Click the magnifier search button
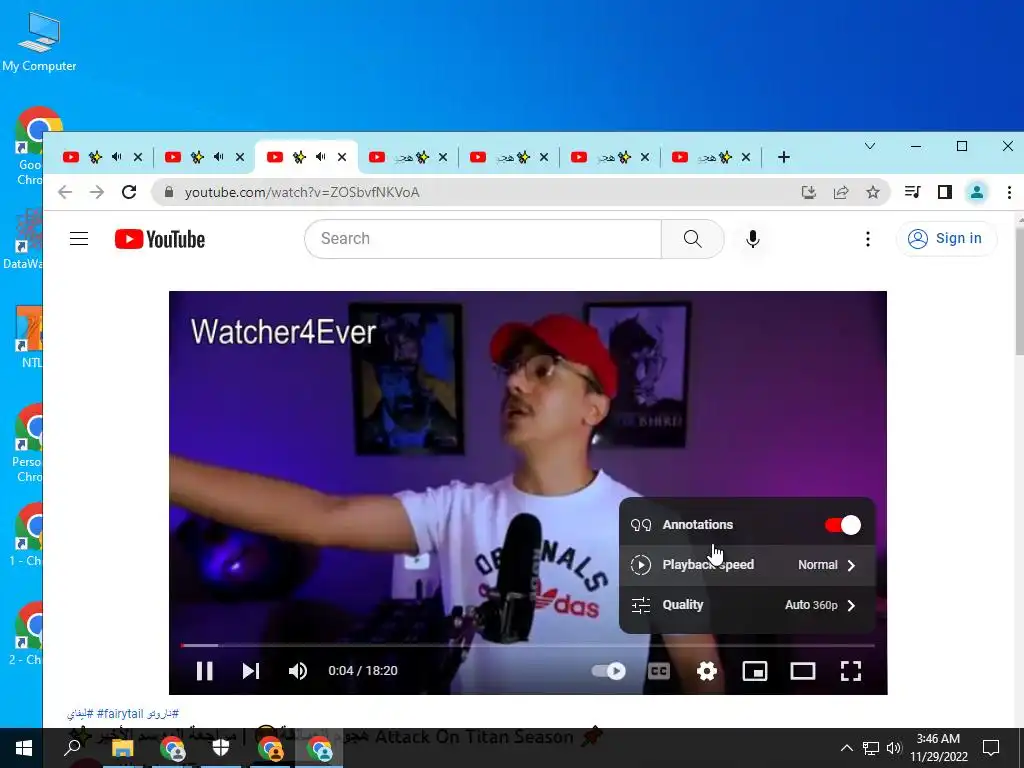Image resolution: width=1024 pixels, height=768 pixels. (693, 239)
